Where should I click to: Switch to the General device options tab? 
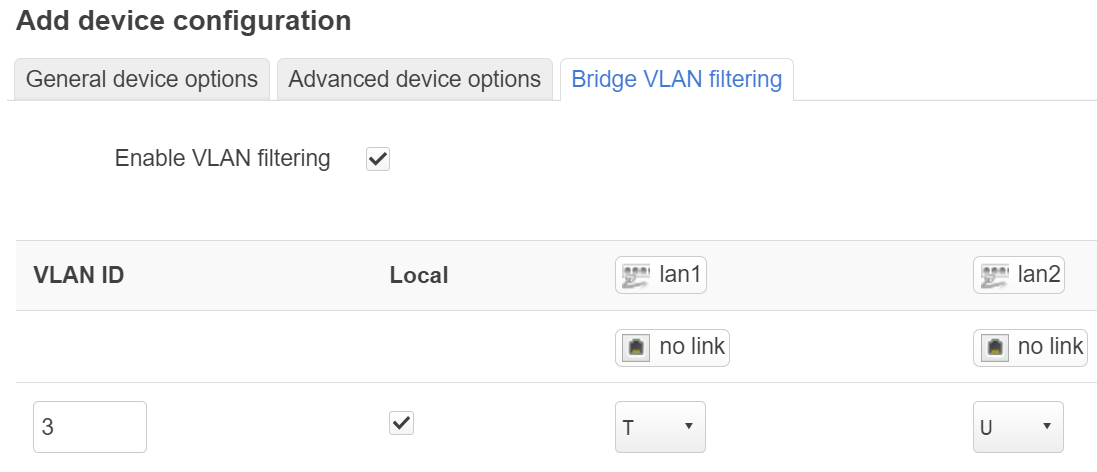[x=142, y=79]
